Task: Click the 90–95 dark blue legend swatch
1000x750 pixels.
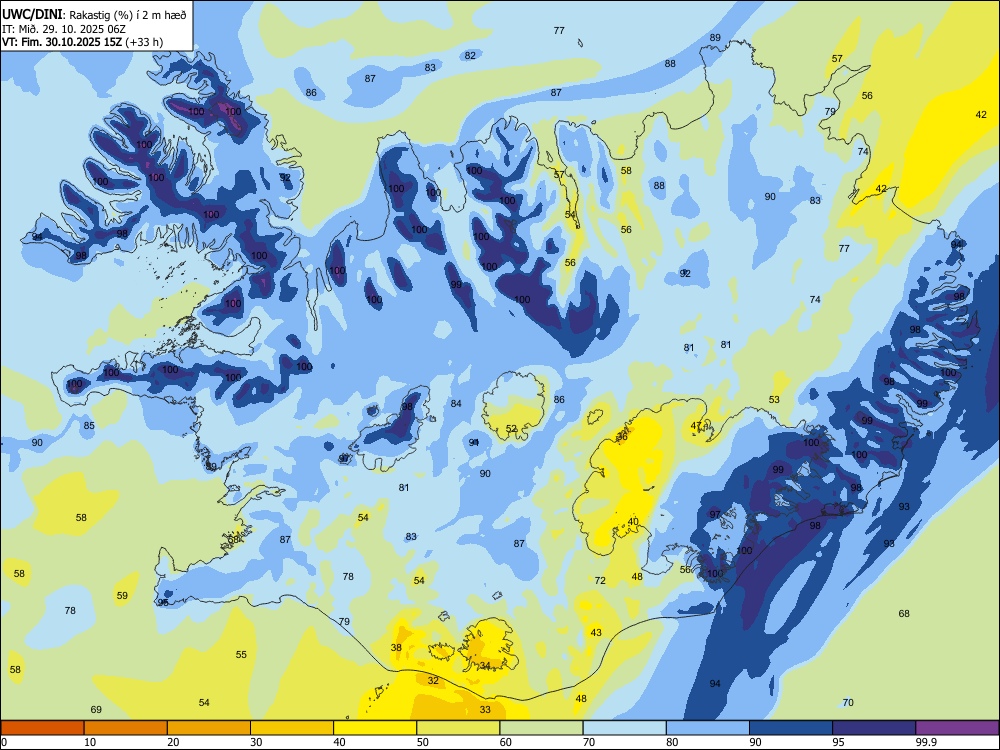Action: [x=791, y=728]
